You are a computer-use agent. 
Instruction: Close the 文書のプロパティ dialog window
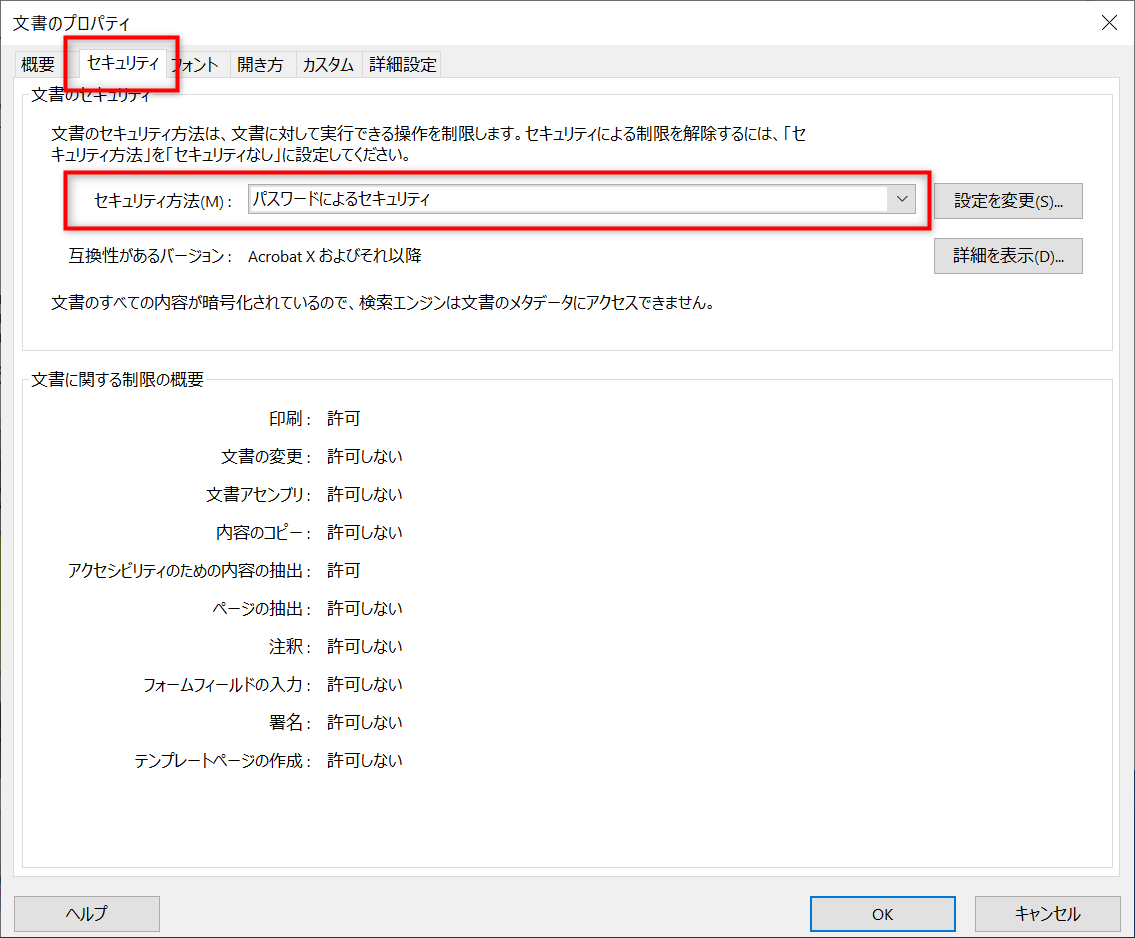1109,22
